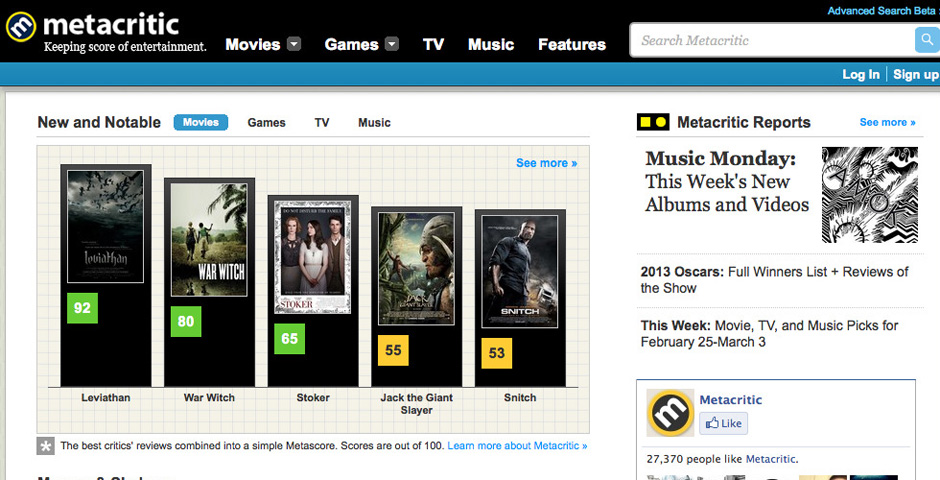This screenshot has height=480, width=940.
Task: Click the New and Notable heading
Action: 99,122
